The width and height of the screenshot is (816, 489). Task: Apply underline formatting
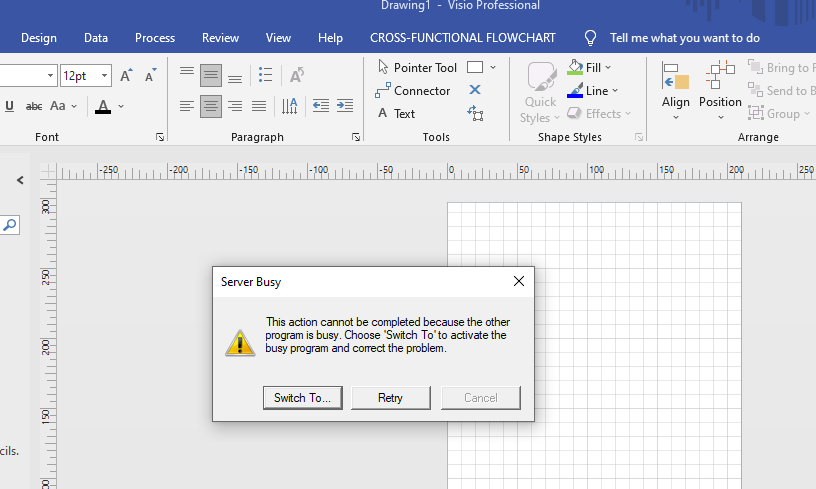tap(9, 106)
